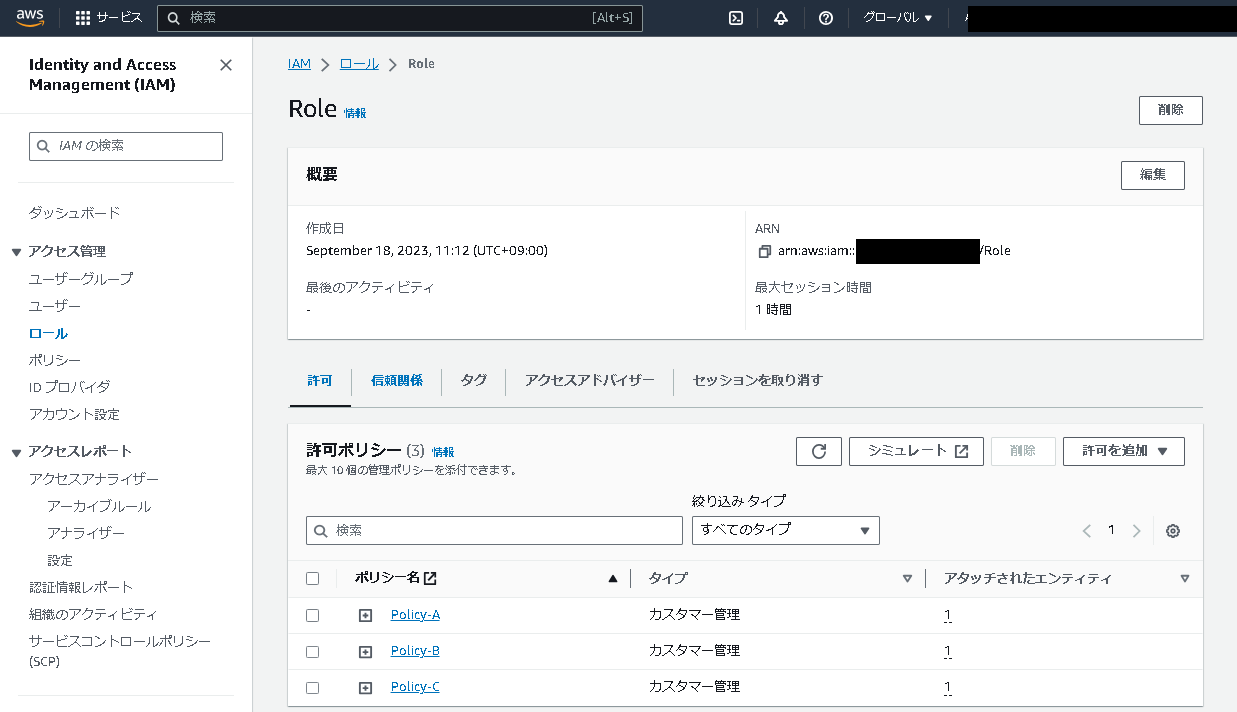This screenshot has width=1237, height=712.
Task: Close the IAM navigation panel
Action: [x=226, y=65]
